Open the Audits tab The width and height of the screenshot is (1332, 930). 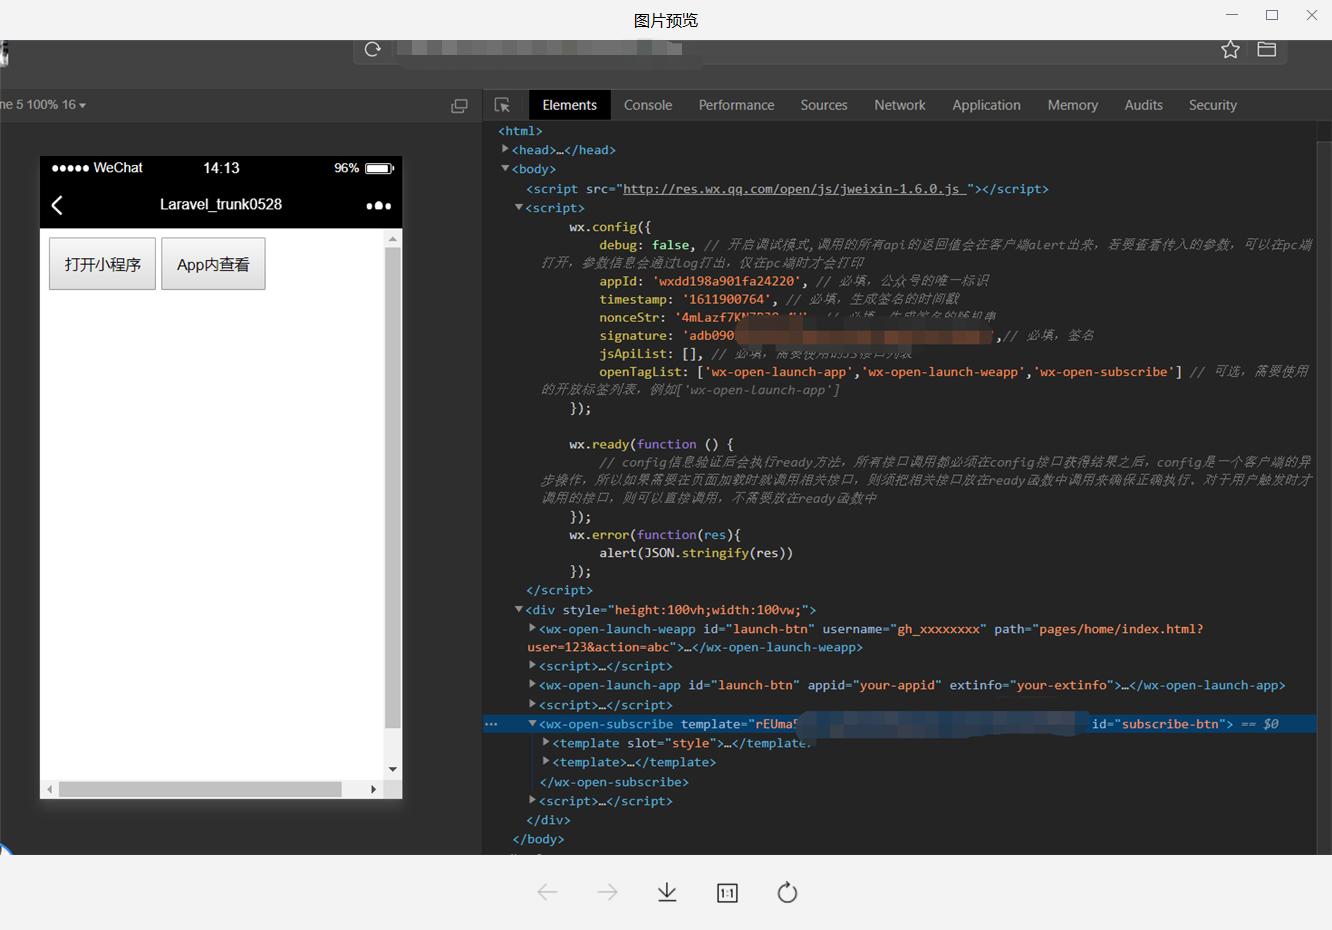pos(1143,105)
